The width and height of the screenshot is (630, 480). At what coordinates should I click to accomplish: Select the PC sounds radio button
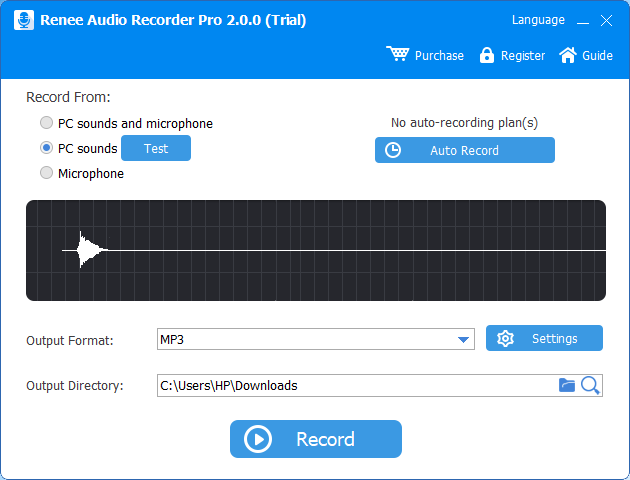47,148
